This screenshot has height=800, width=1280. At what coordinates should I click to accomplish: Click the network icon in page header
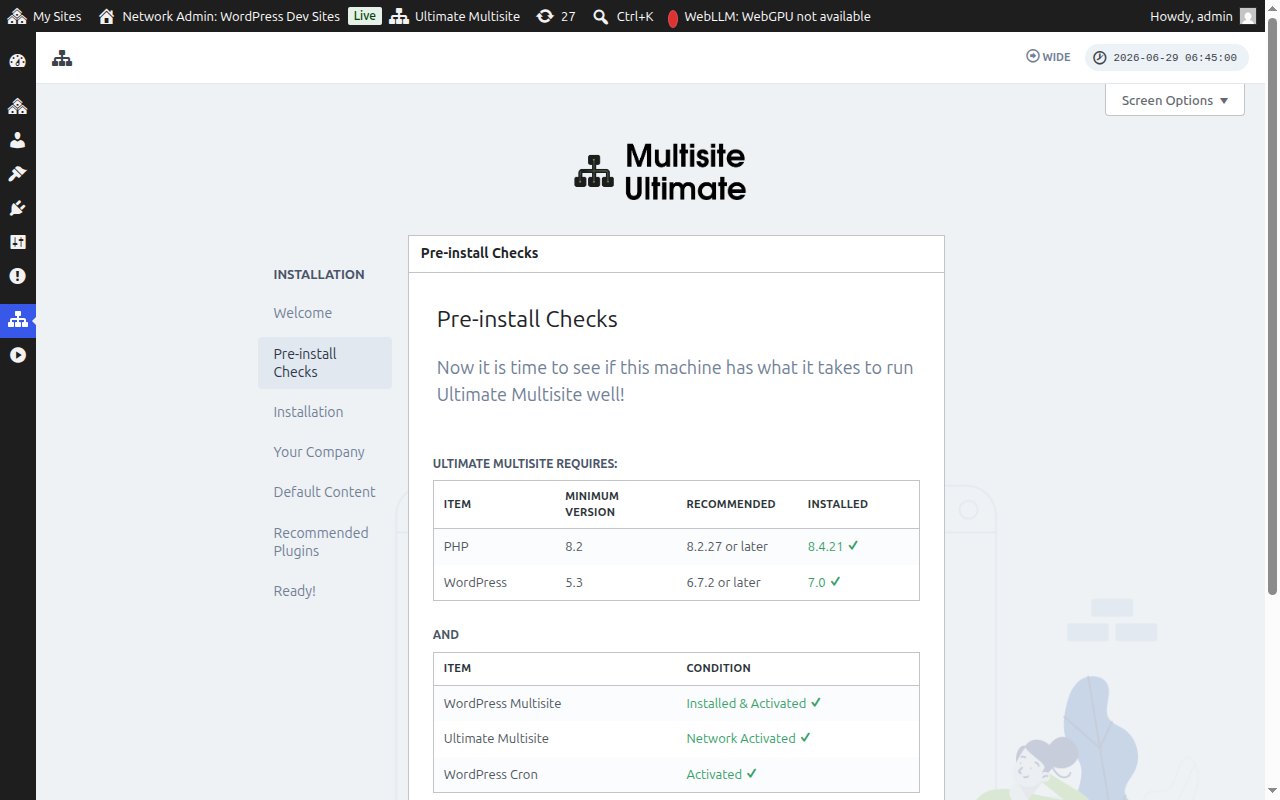pos(63,58)
